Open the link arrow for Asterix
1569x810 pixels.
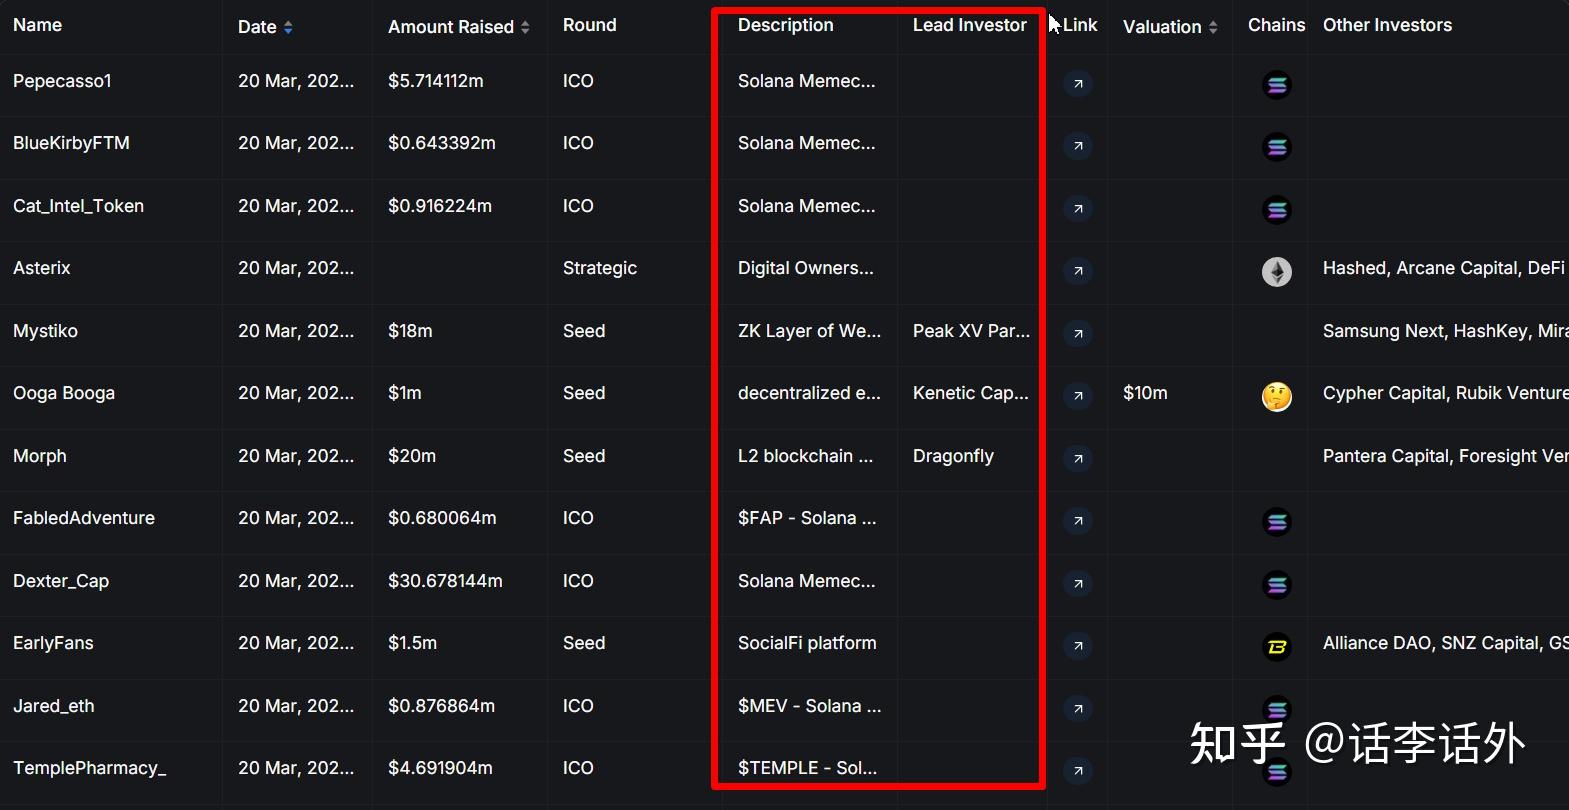click(x=1077, y=271)
